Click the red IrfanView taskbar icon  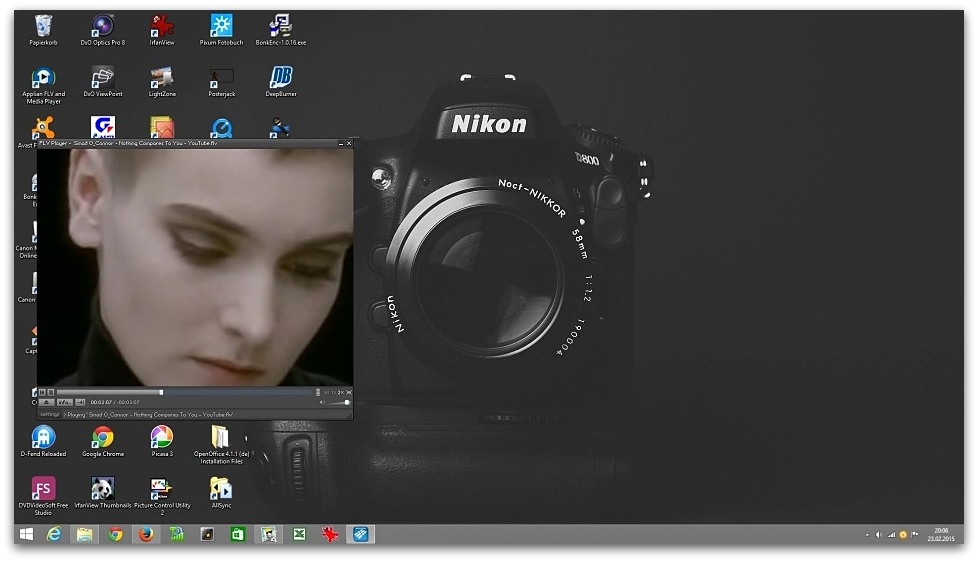[330, 534]
